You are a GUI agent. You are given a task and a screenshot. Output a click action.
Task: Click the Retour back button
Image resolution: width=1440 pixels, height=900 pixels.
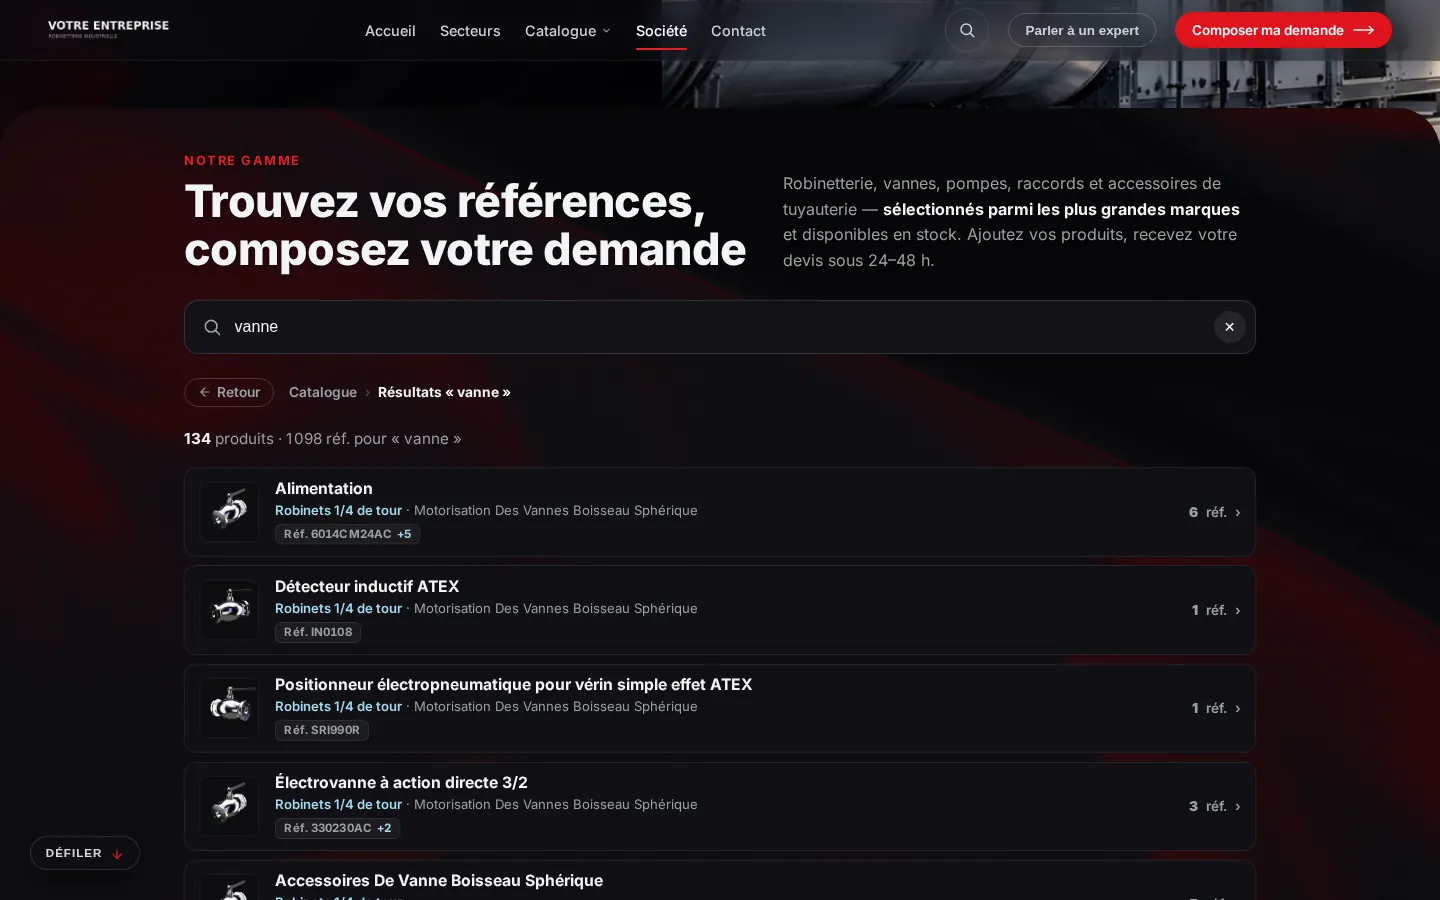[x=229, y=392]
